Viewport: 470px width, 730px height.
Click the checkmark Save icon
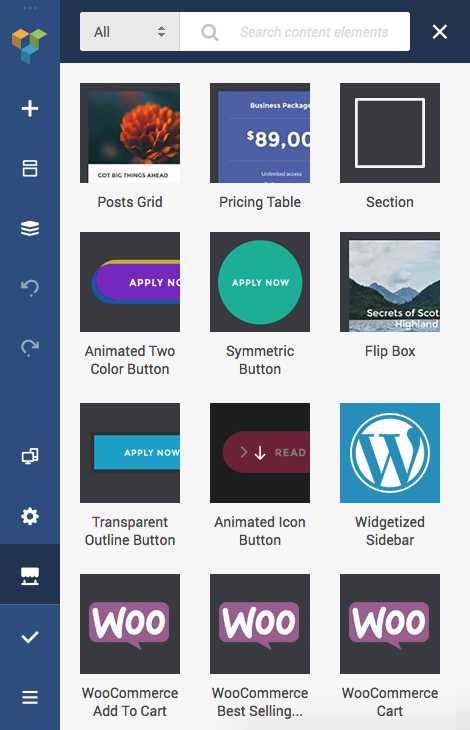click(x=30, y=637)
